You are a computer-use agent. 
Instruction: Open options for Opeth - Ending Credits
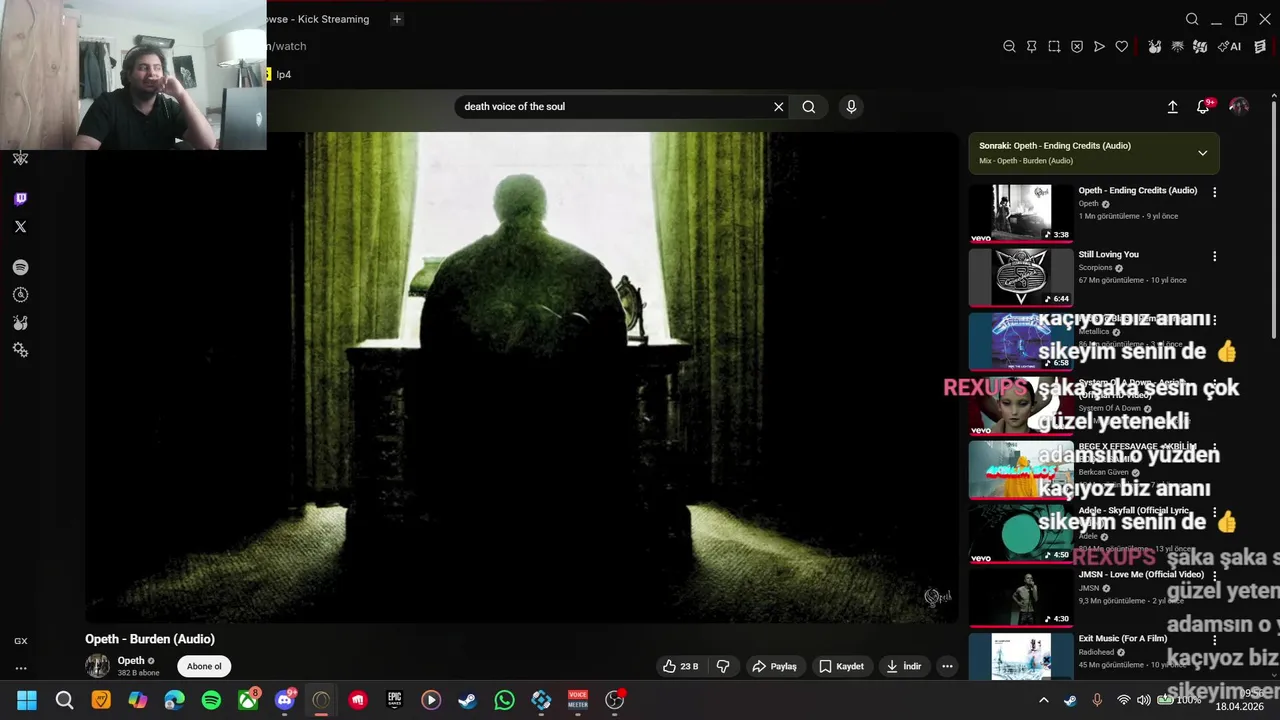1215,192
